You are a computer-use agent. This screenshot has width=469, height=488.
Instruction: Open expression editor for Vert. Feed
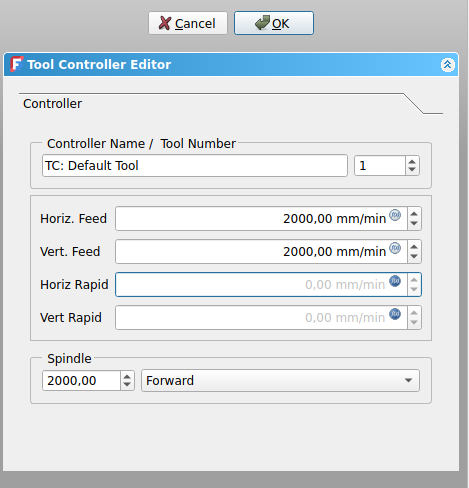click(395, 248)
